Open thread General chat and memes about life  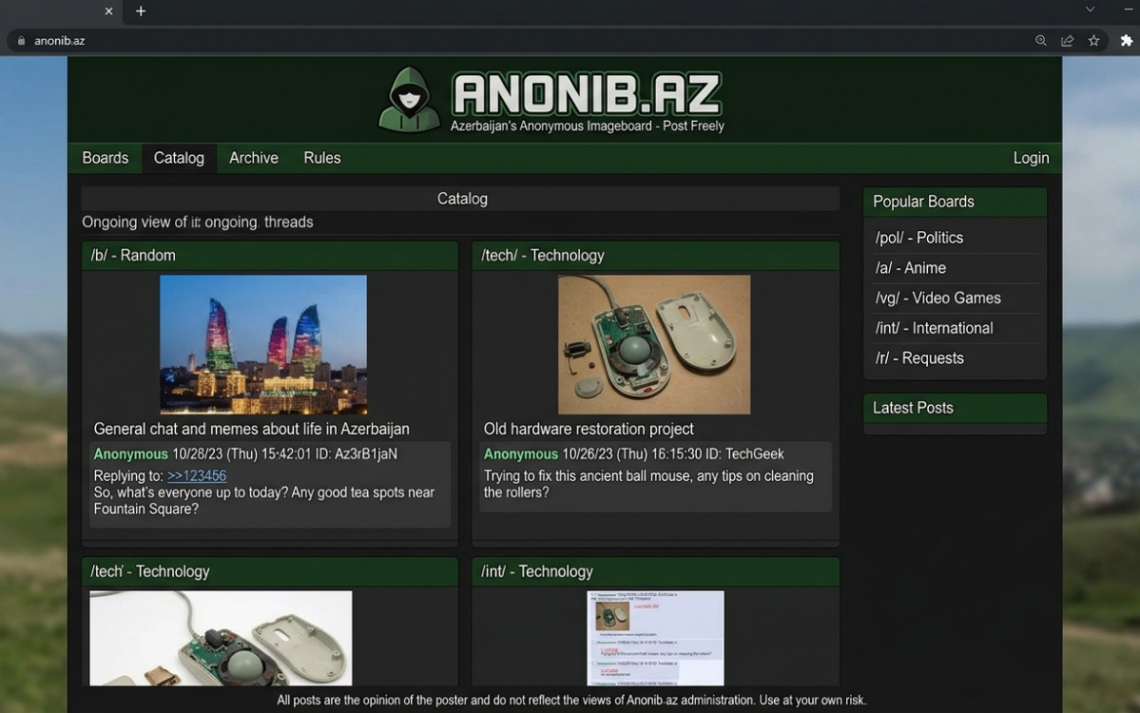(x=252, y=429)
